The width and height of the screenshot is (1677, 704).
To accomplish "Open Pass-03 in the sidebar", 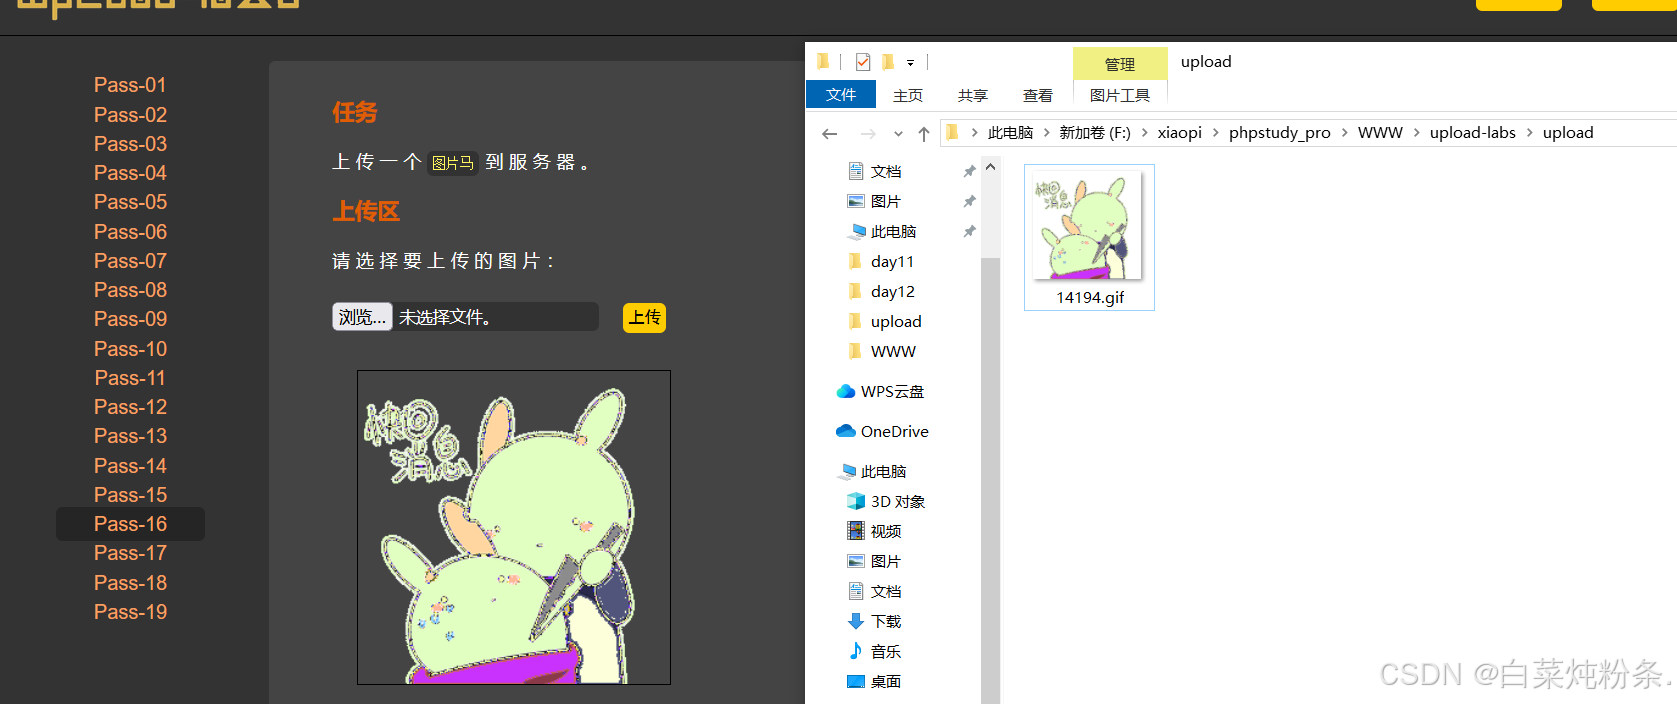I will click(x=130, y=144).
